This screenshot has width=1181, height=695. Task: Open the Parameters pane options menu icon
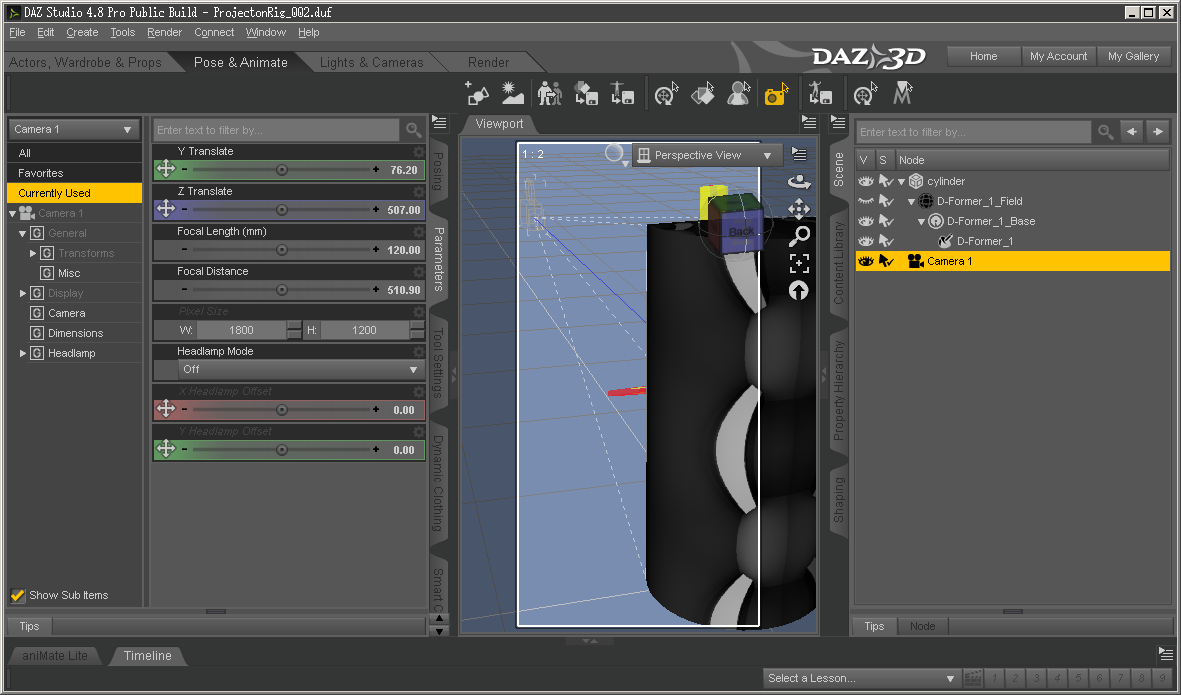click(x=440, y=123)
